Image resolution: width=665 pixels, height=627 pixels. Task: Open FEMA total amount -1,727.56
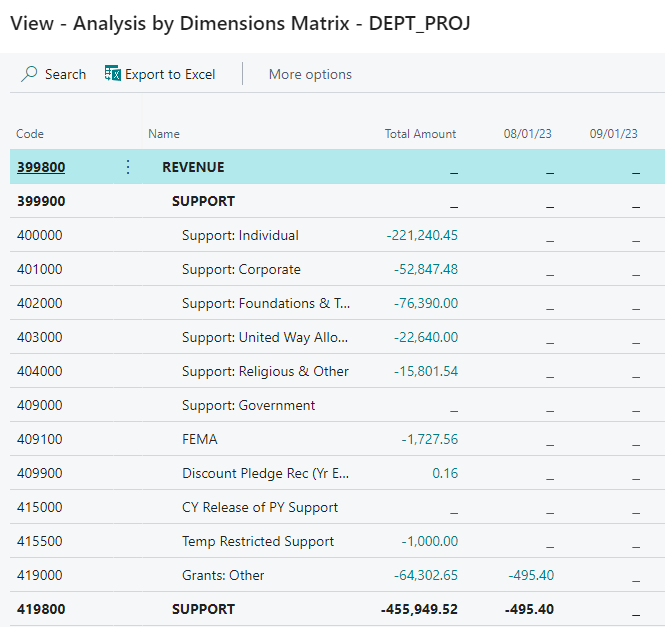coord(429,440)
